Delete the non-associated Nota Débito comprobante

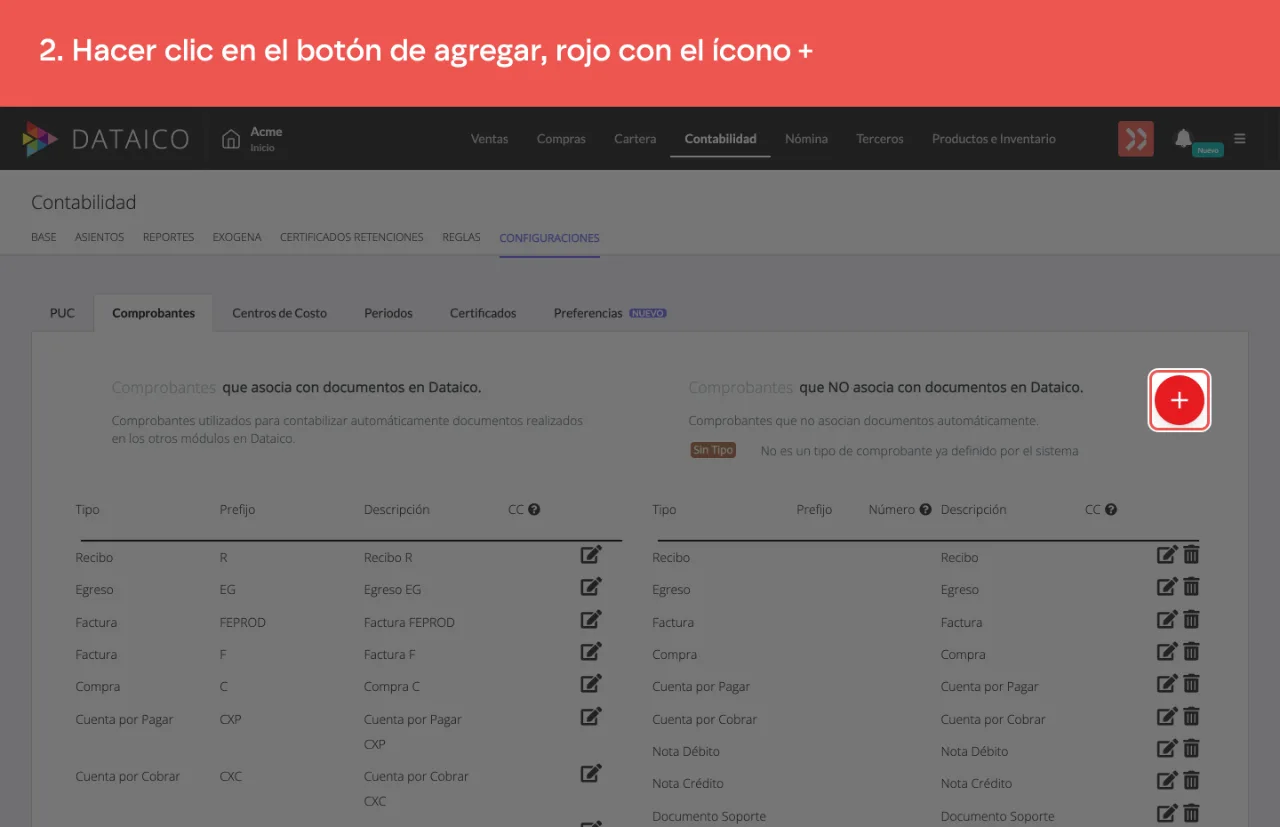click(1191, 749)
